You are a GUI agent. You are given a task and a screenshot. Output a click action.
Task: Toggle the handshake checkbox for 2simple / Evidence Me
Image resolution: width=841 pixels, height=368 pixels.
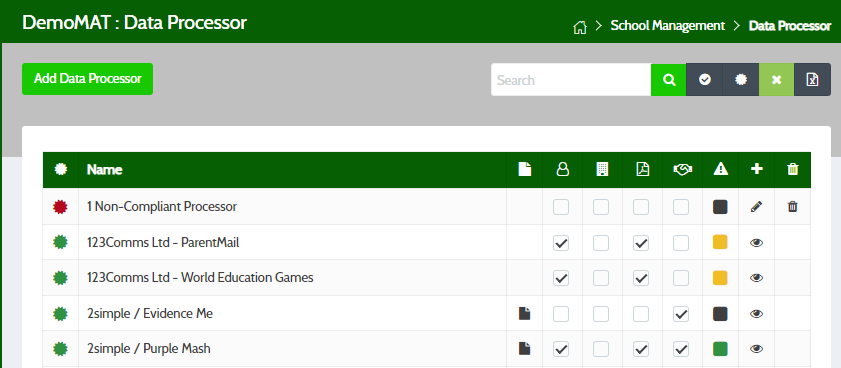click(x=681, y=314)
